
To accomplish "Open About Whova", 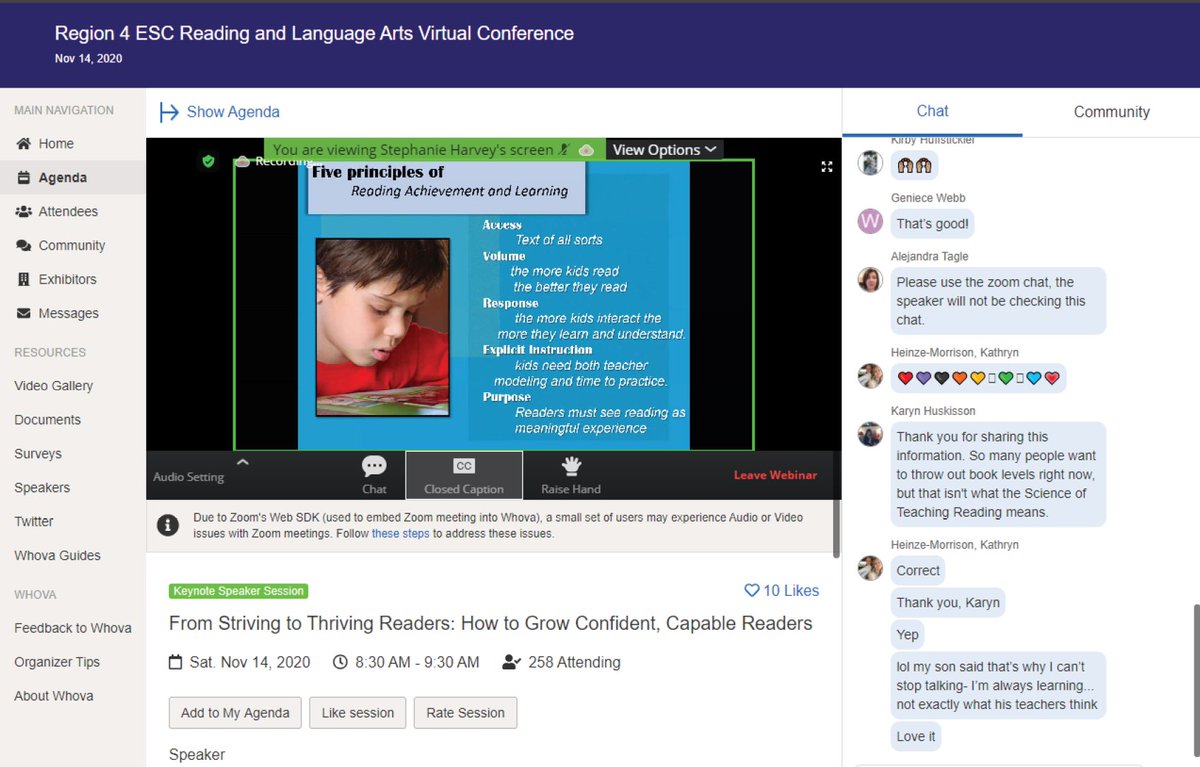I will pyautogui.click(x=54, y=696).
